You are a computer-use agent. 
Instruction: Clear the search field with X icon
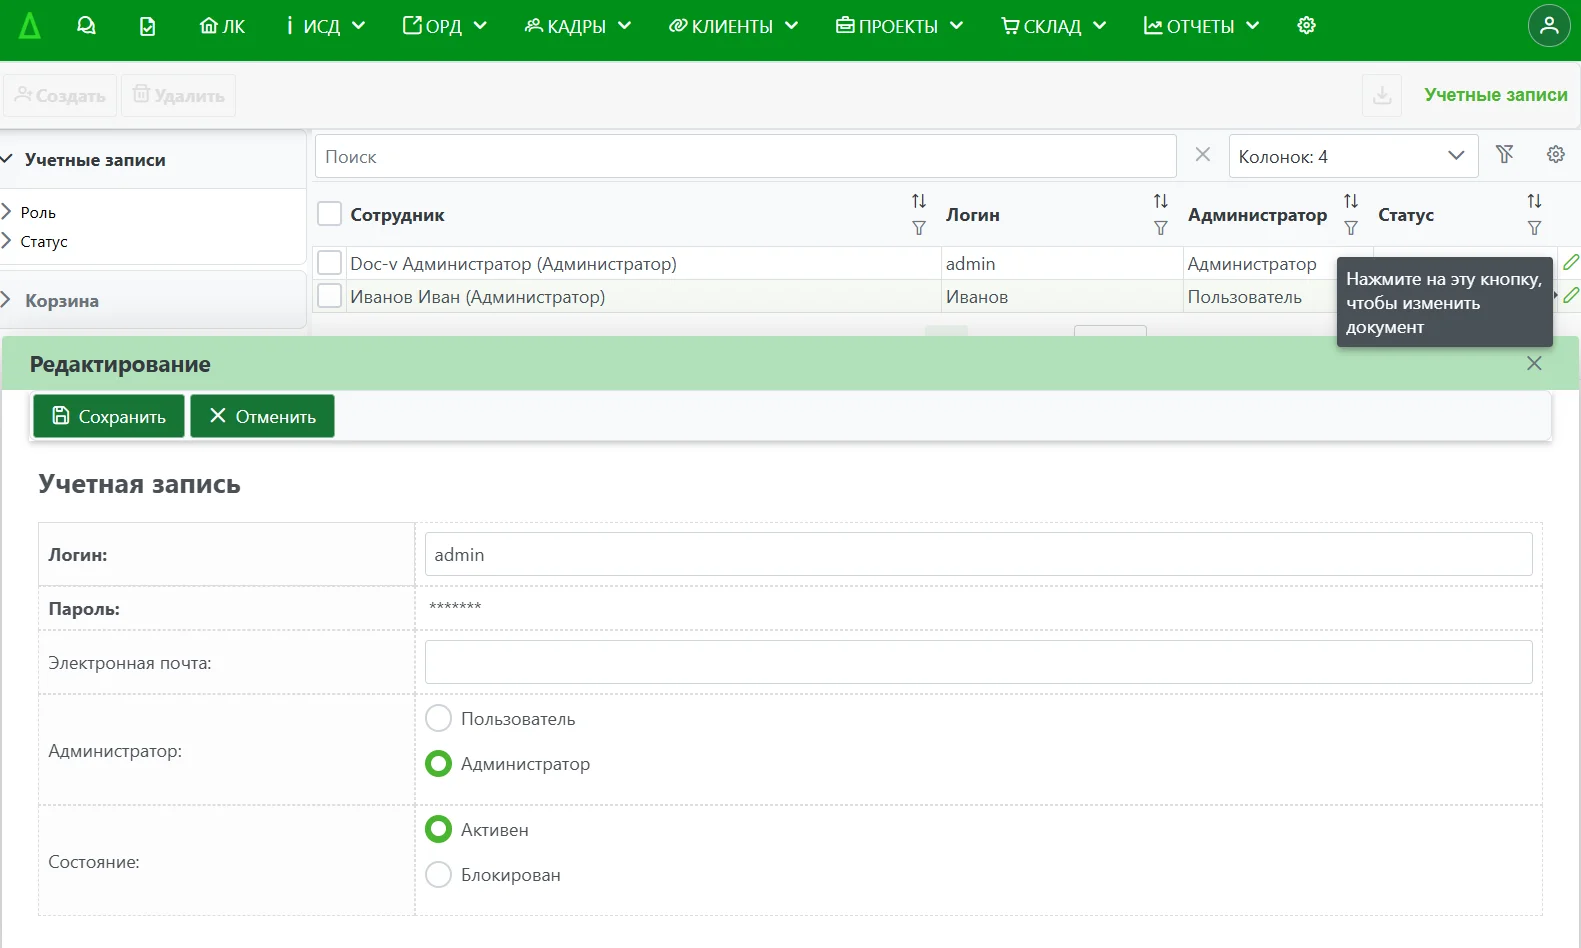point(1203,155)
